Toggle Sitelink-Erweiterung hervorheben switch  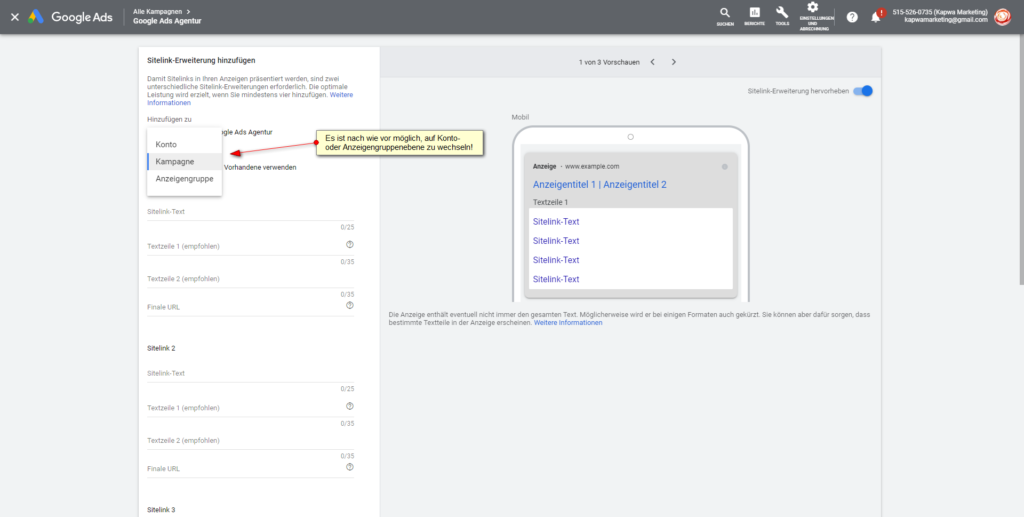click(x=864, y=91)
